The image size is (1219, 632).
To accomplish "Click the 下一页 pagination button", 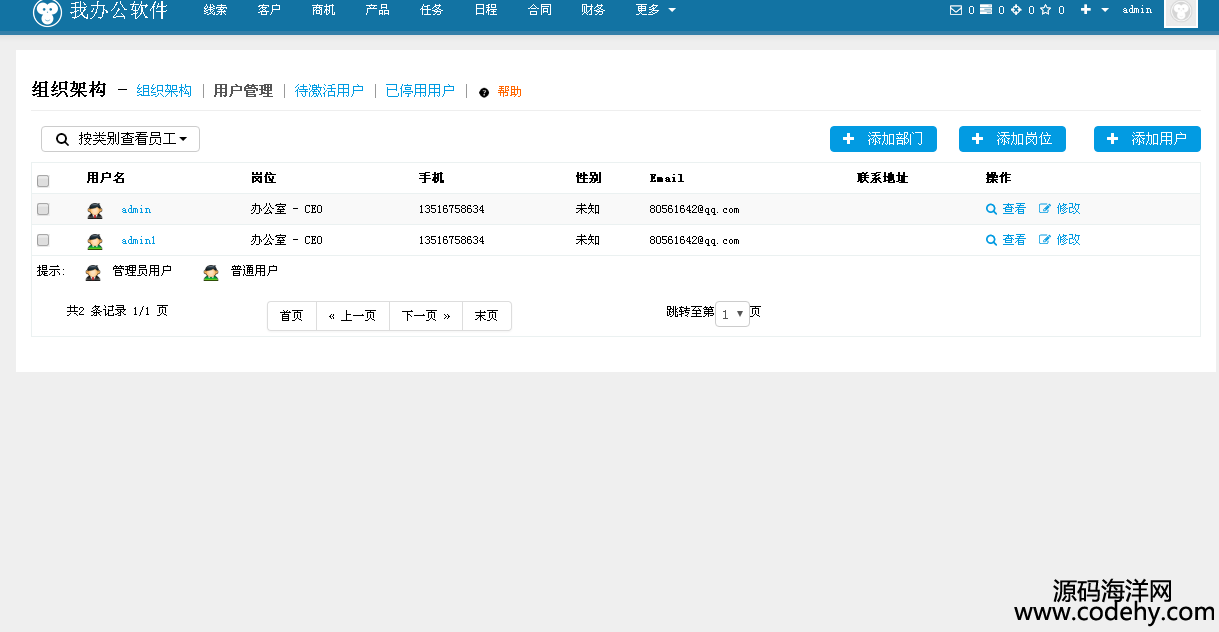I will (x=426, y=316).
